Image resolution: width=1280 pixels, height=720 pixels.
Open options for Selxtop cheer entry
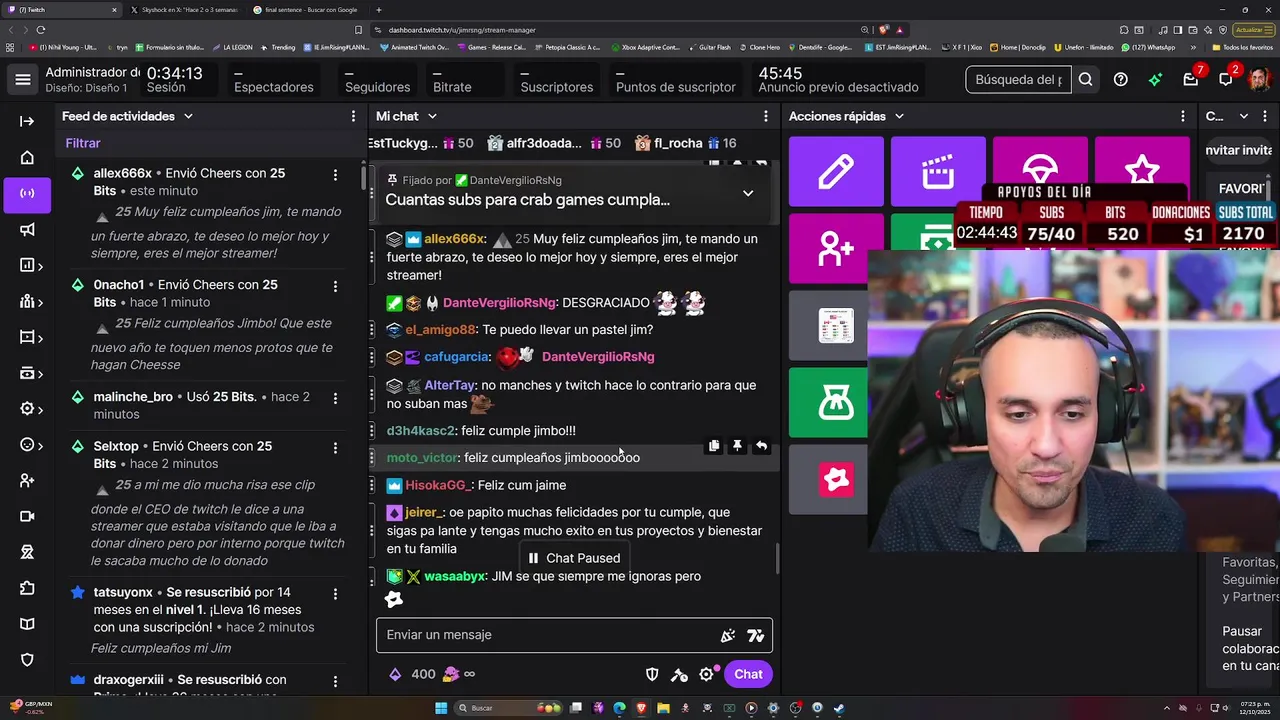[x=335, y=448]
